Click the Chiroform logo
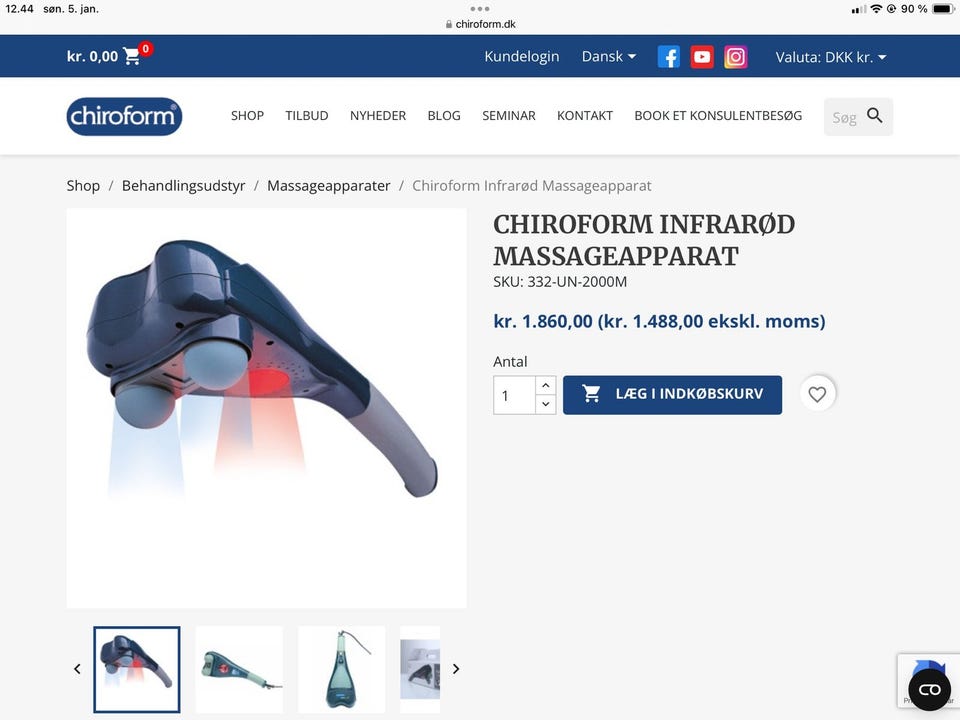The width and height of the screenshot is (960, 720). (124, 116)
